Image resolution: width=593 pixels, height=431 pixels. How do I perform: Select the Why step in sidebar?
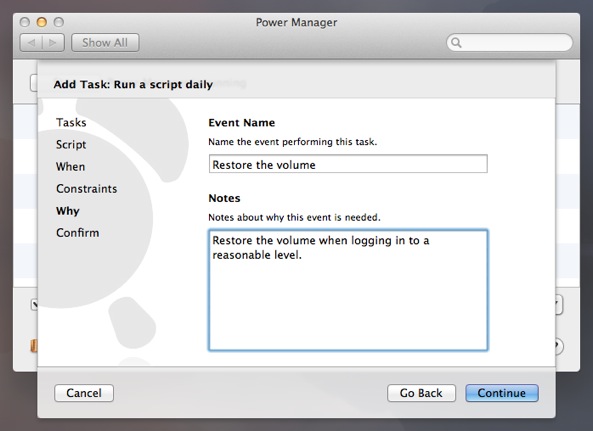[68, 211]
